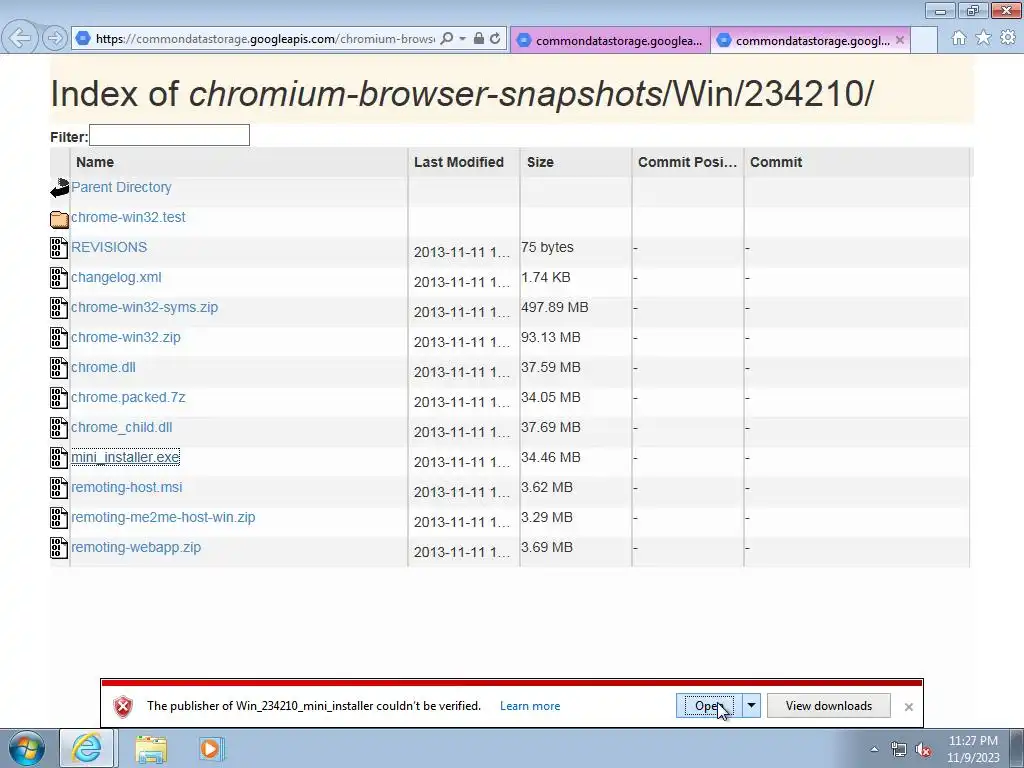The height and width of the screenshot is (768, 1024).
Task: Click the file icon beside changelog.xml
Action: click(x=59, y=278)
